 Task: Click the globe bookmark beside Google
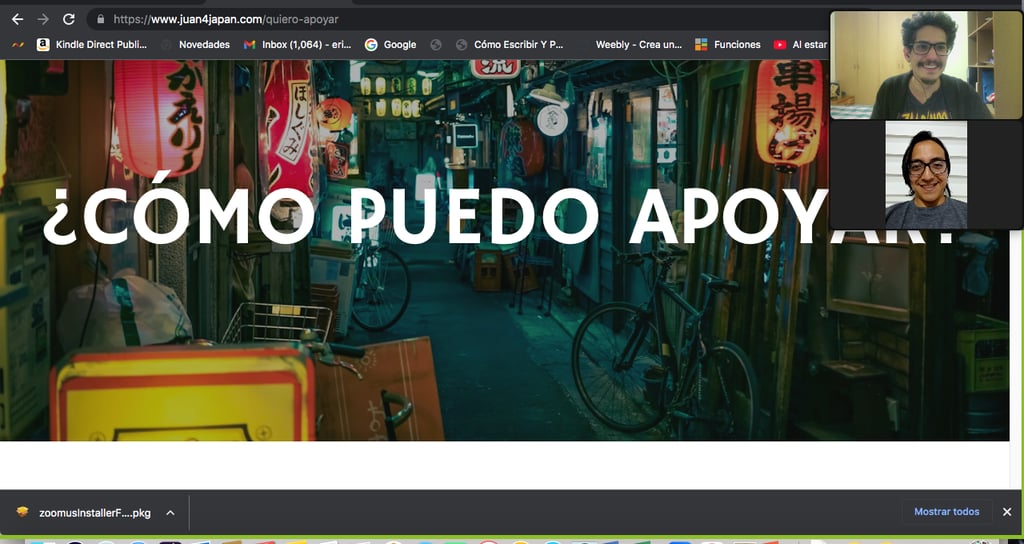tap(436, 44)
